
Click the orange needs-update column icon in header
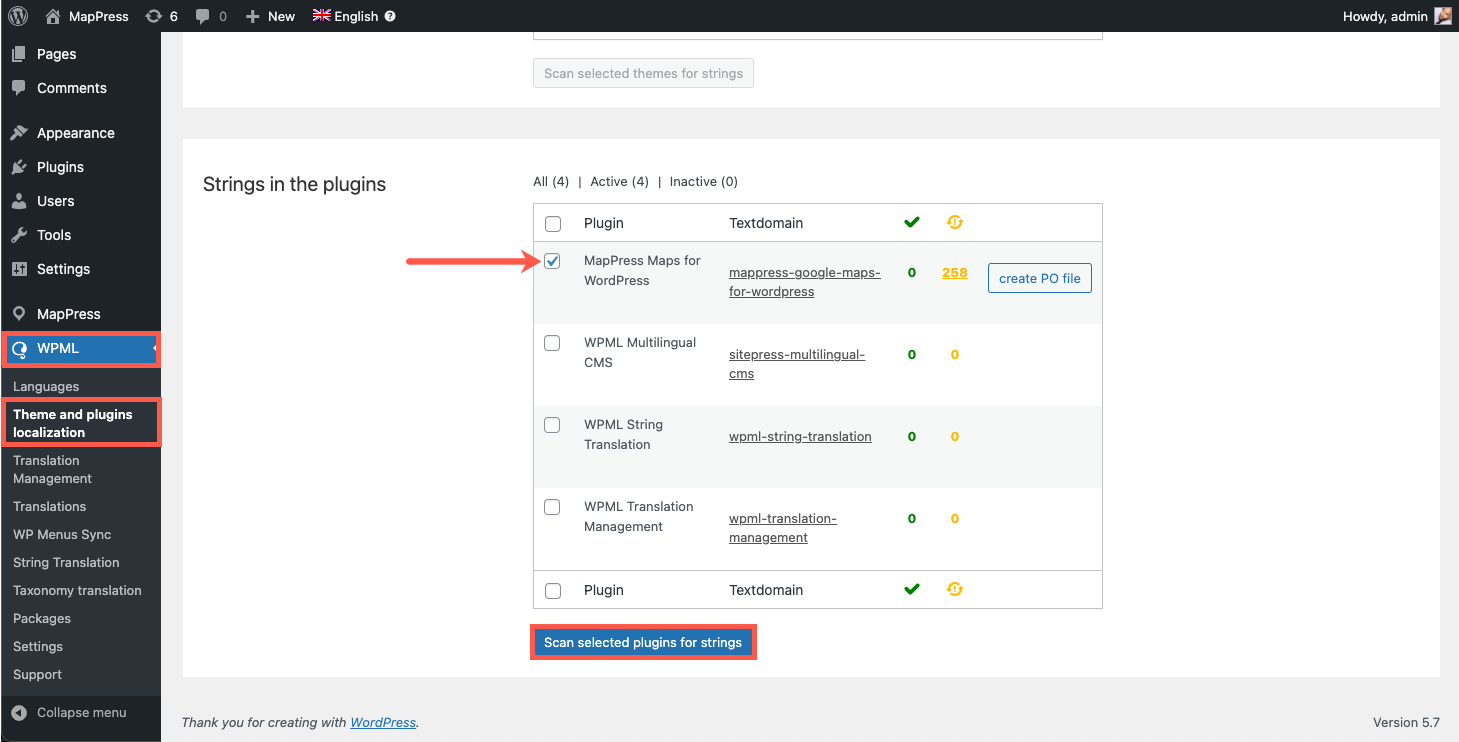954,222
